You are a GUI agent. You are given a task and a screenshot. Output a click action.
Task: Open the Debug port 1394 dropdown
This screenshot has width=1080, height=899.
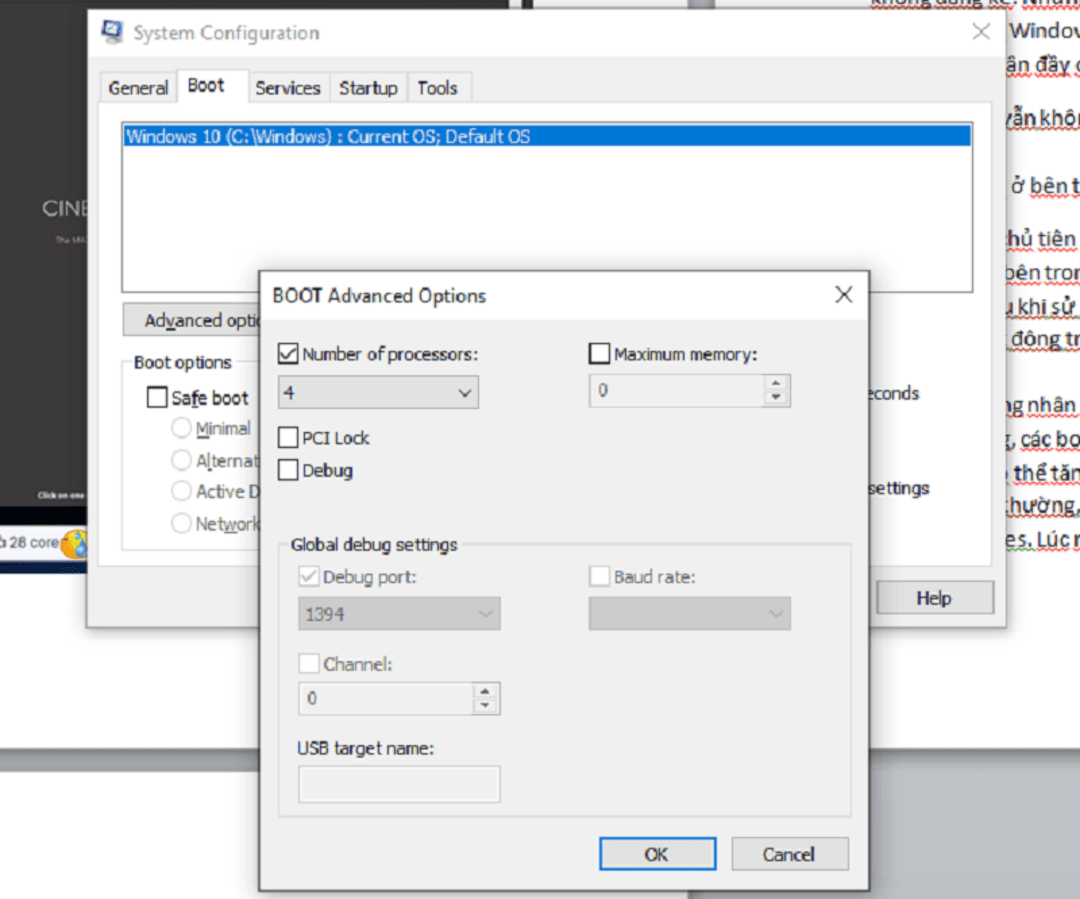(399, 614)
